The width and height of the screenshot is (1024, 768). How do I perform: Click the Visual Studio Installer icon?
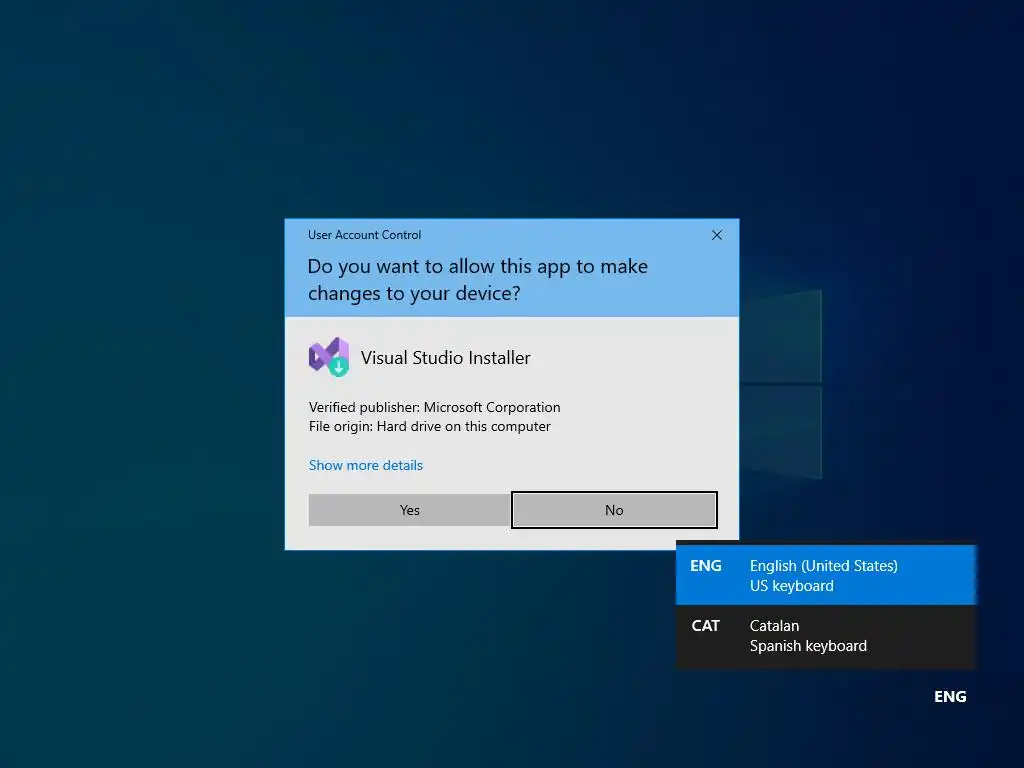pyautogui.click(x=329, y=357)
